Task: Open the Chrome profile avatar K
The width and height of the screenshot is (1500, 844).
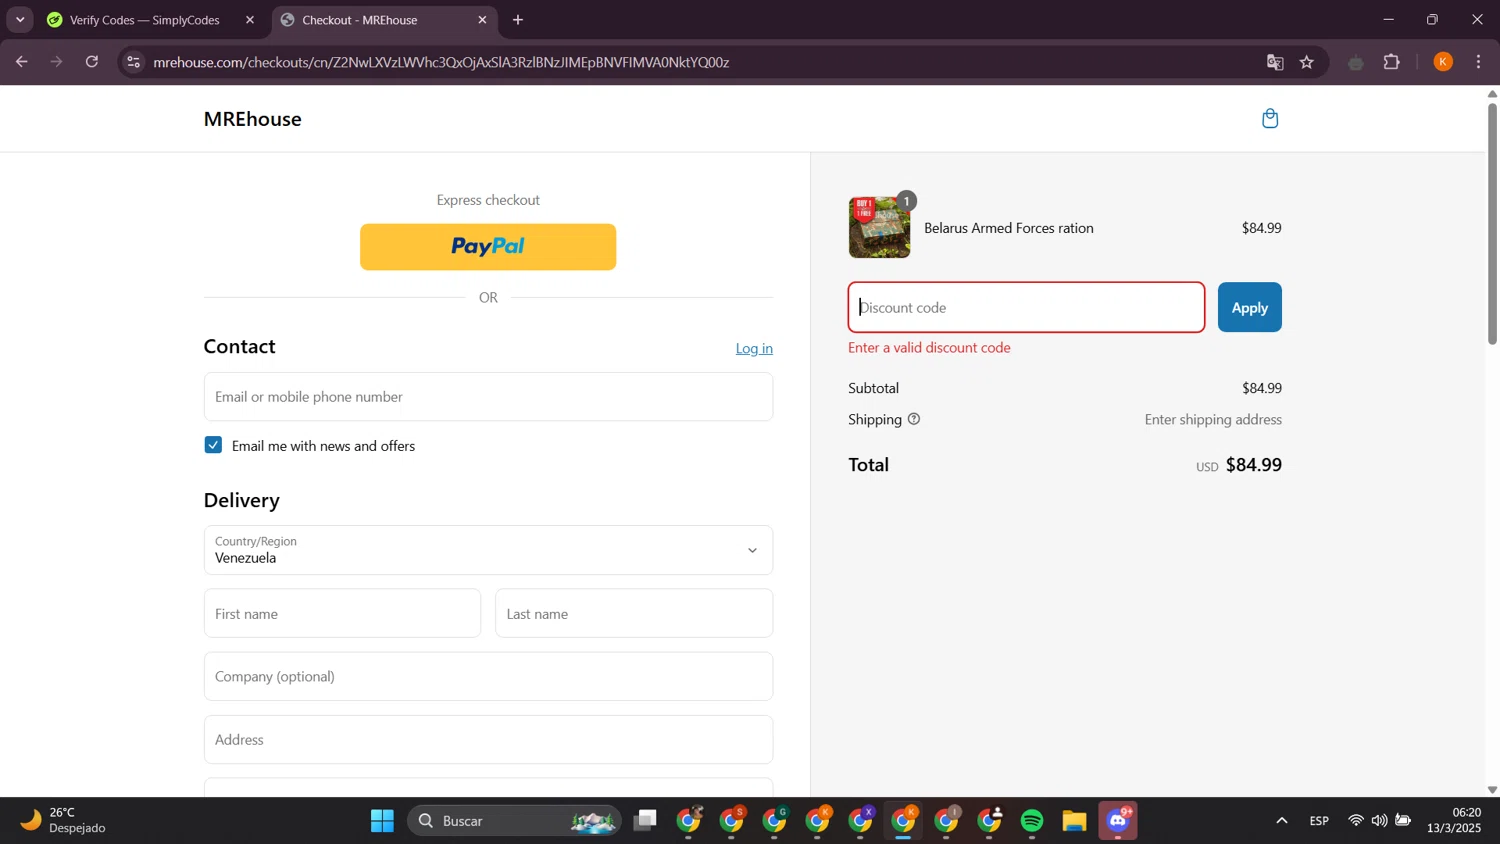Action: (1442, 62)
